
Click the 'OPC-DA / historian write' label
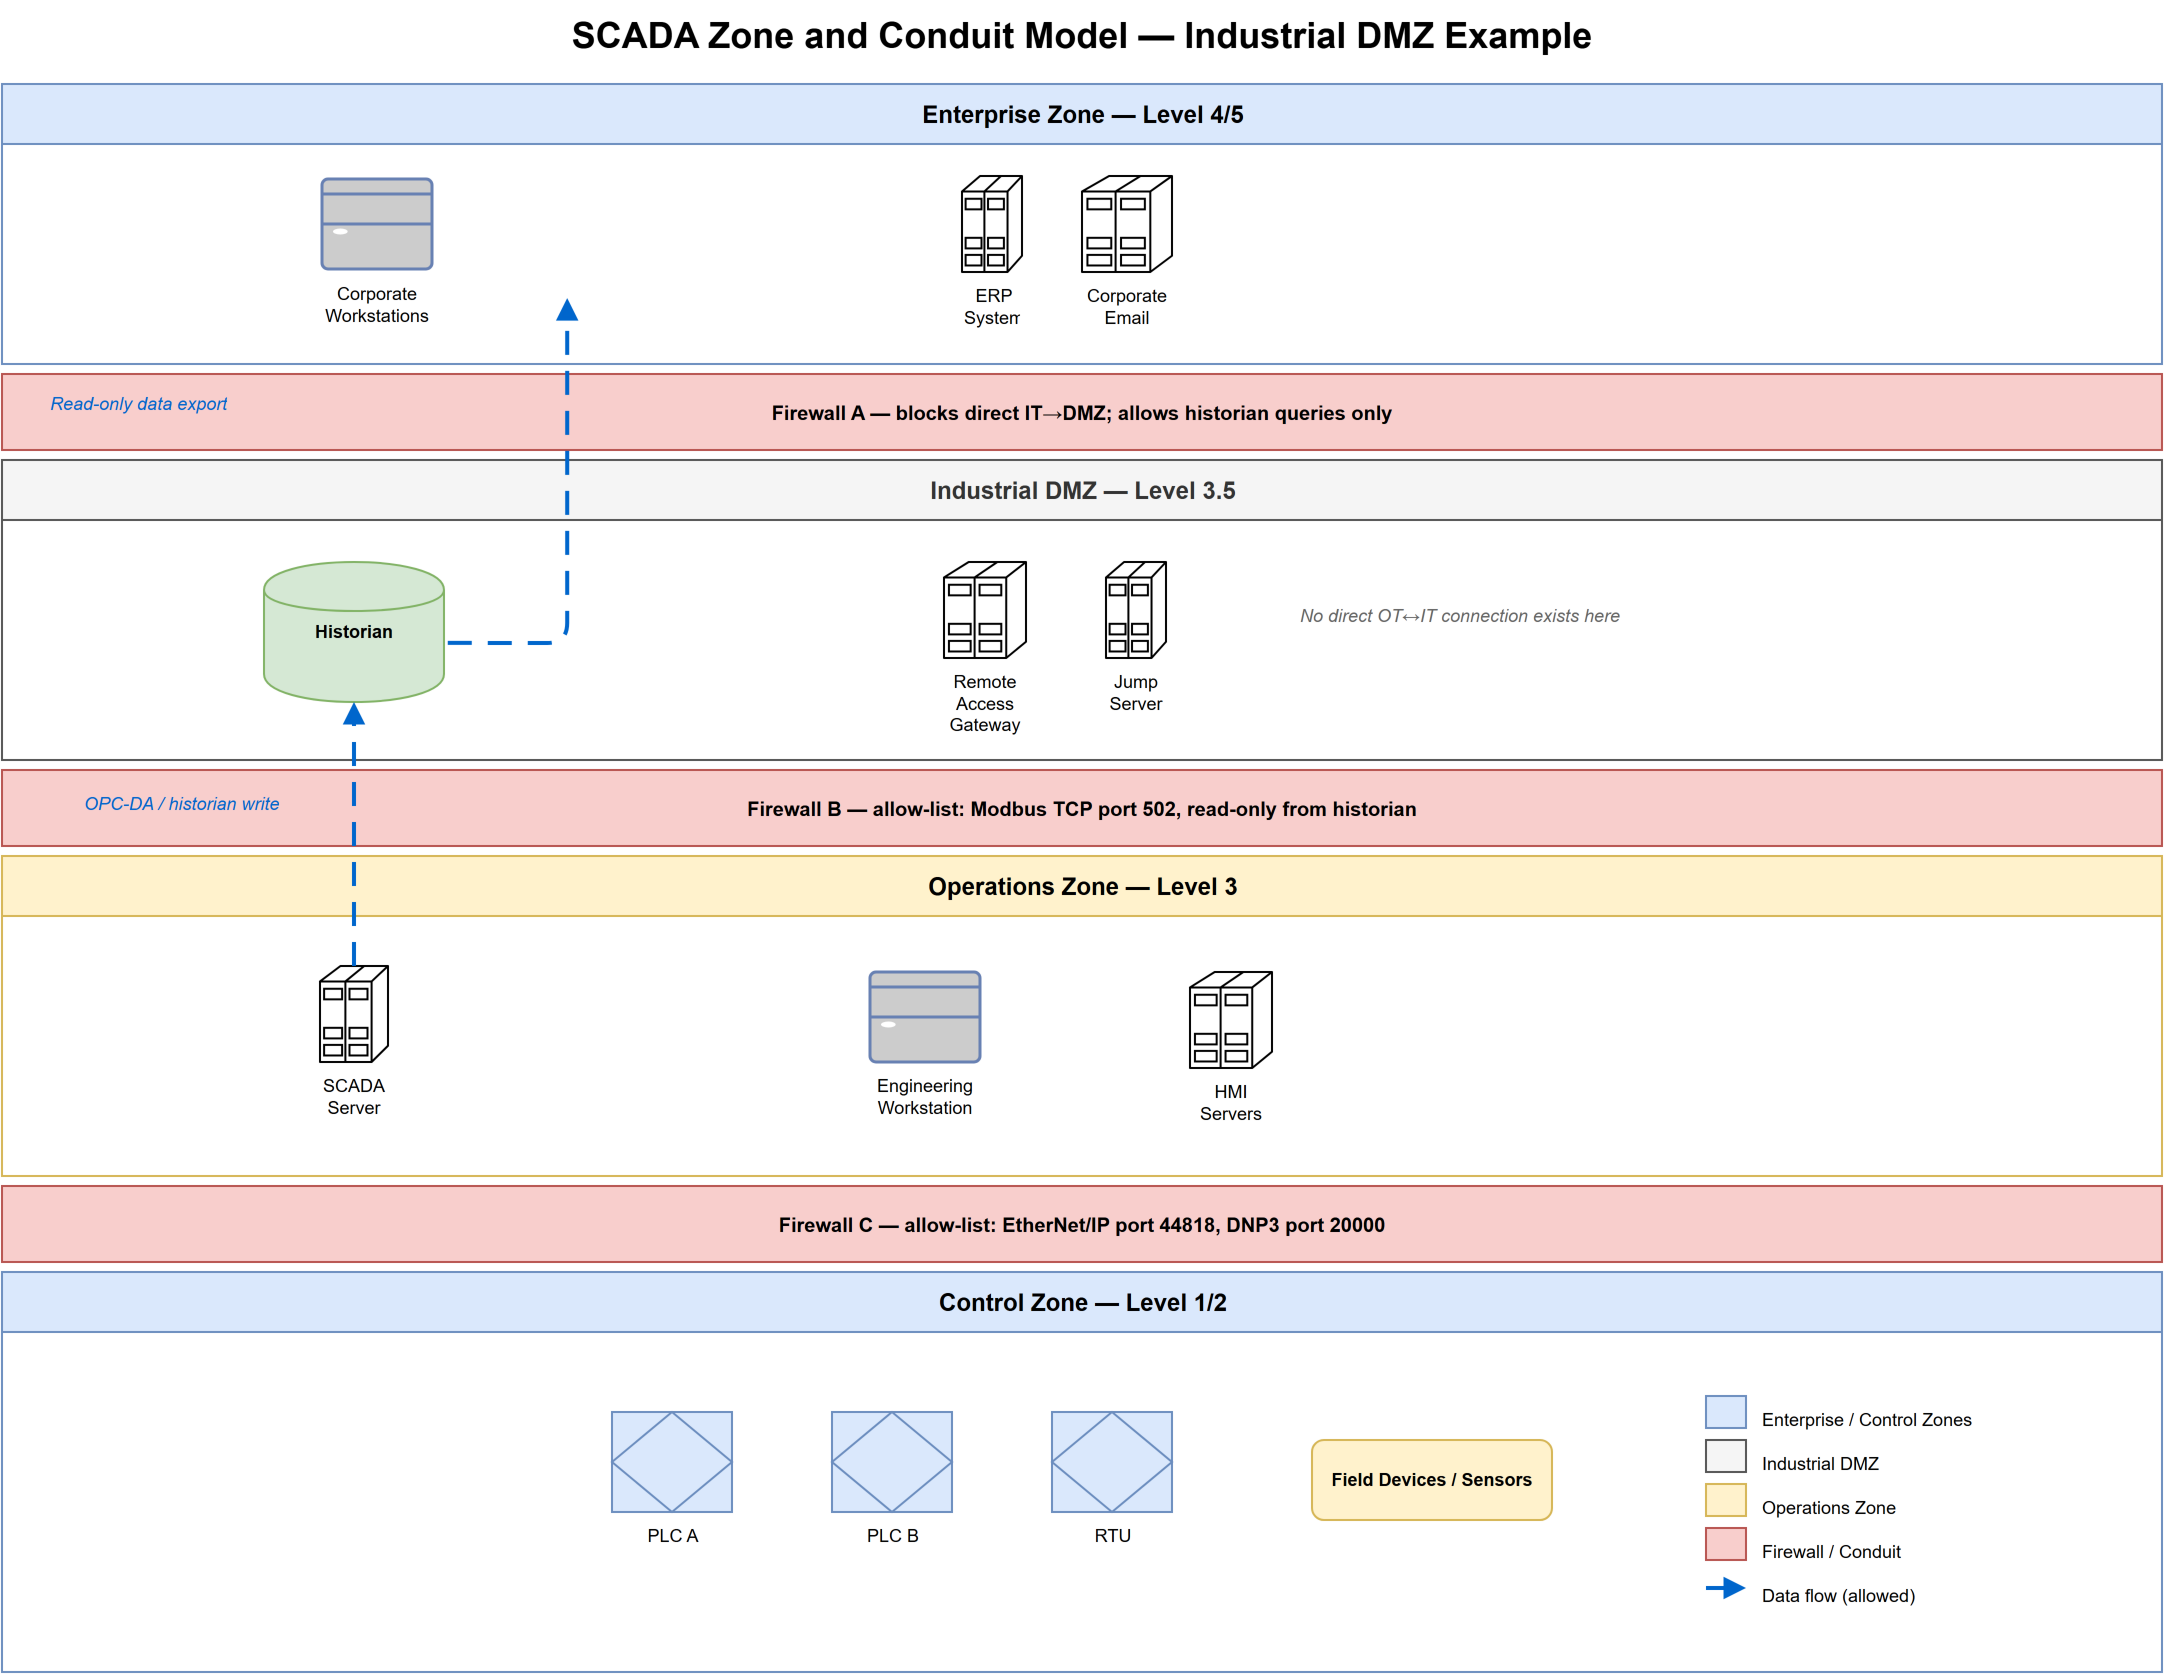pyautogui.click(x=182, y=804)
